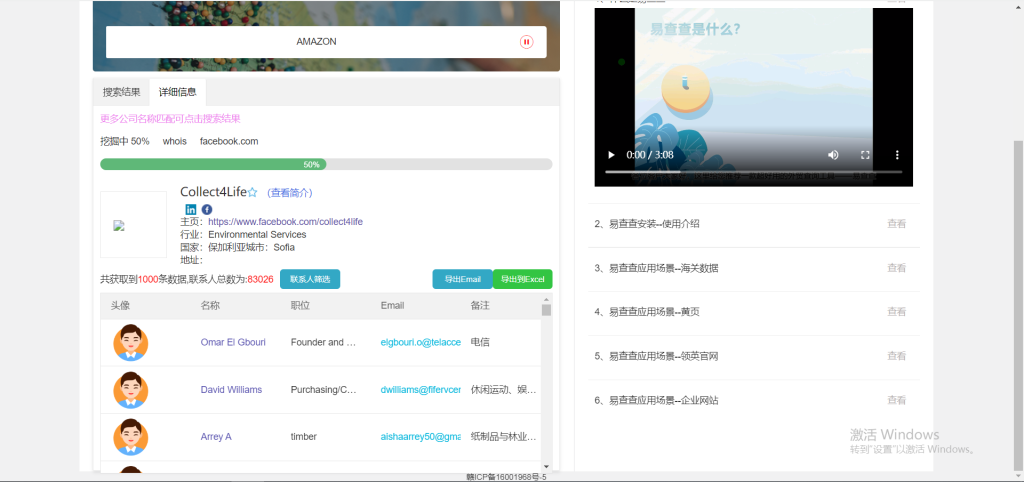Viewport: 1024px width, 482px height.
Task: Enter fullscreen mode on the video
Action: tap(865, 155)
